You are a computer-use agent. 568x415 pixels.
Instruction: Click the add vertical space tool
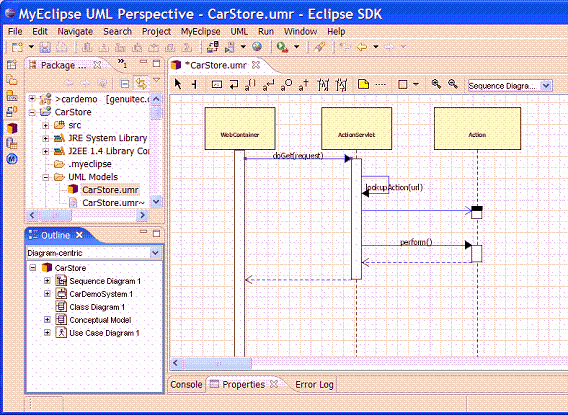(323, 85)
